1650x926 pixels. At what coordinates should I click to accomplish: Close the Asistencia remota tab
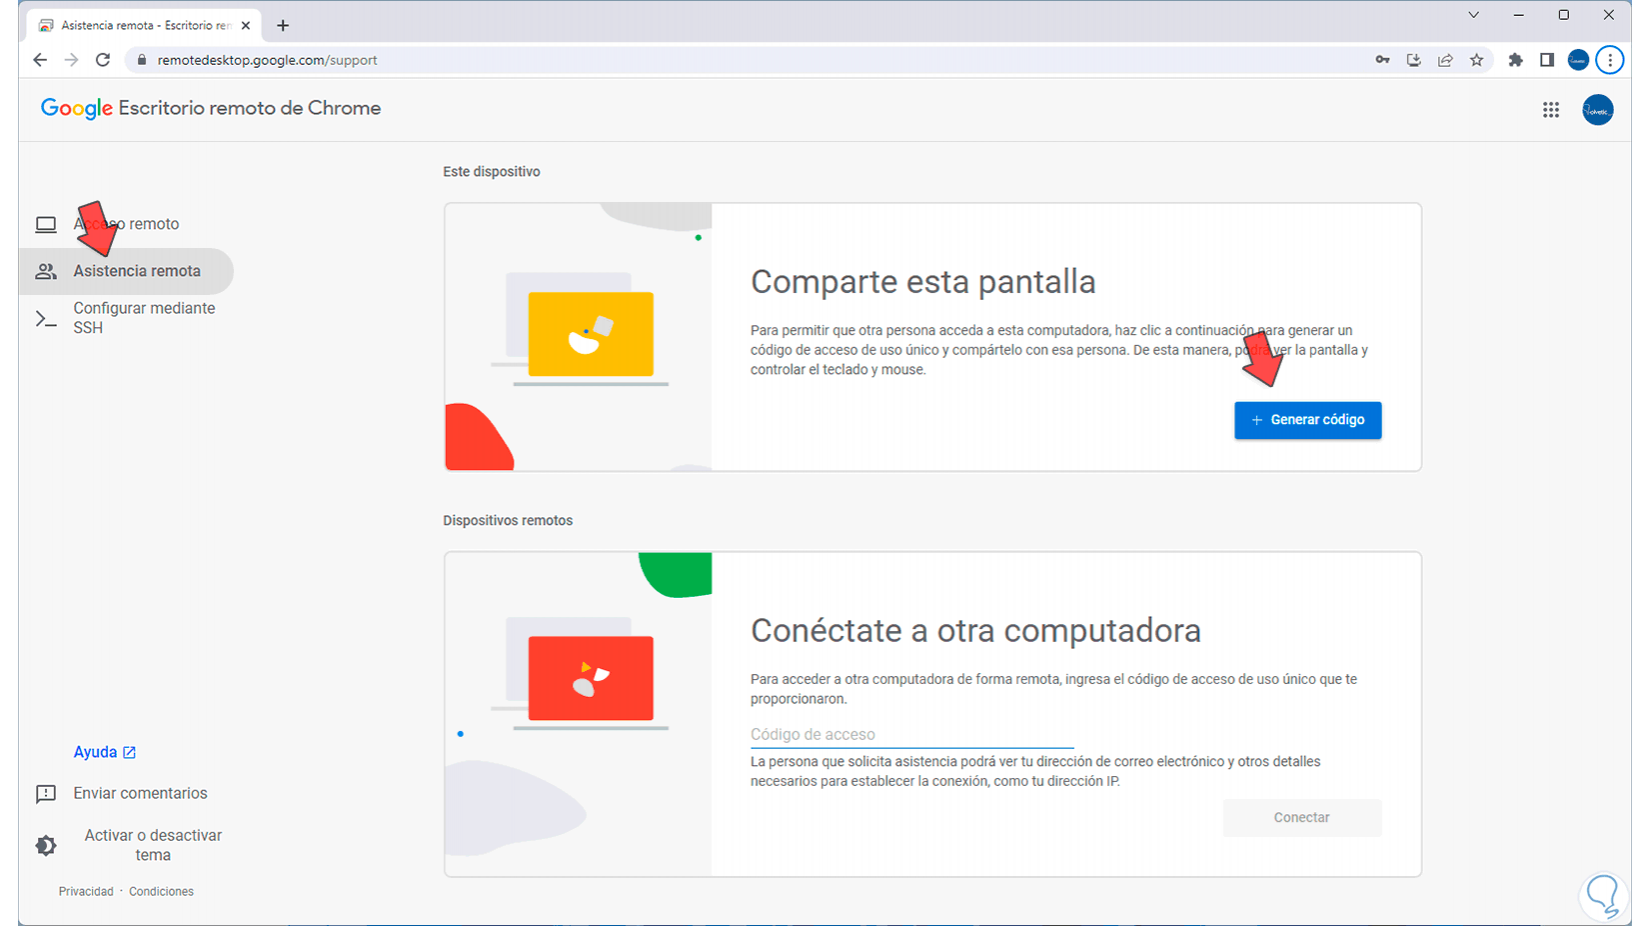(246, 25)
